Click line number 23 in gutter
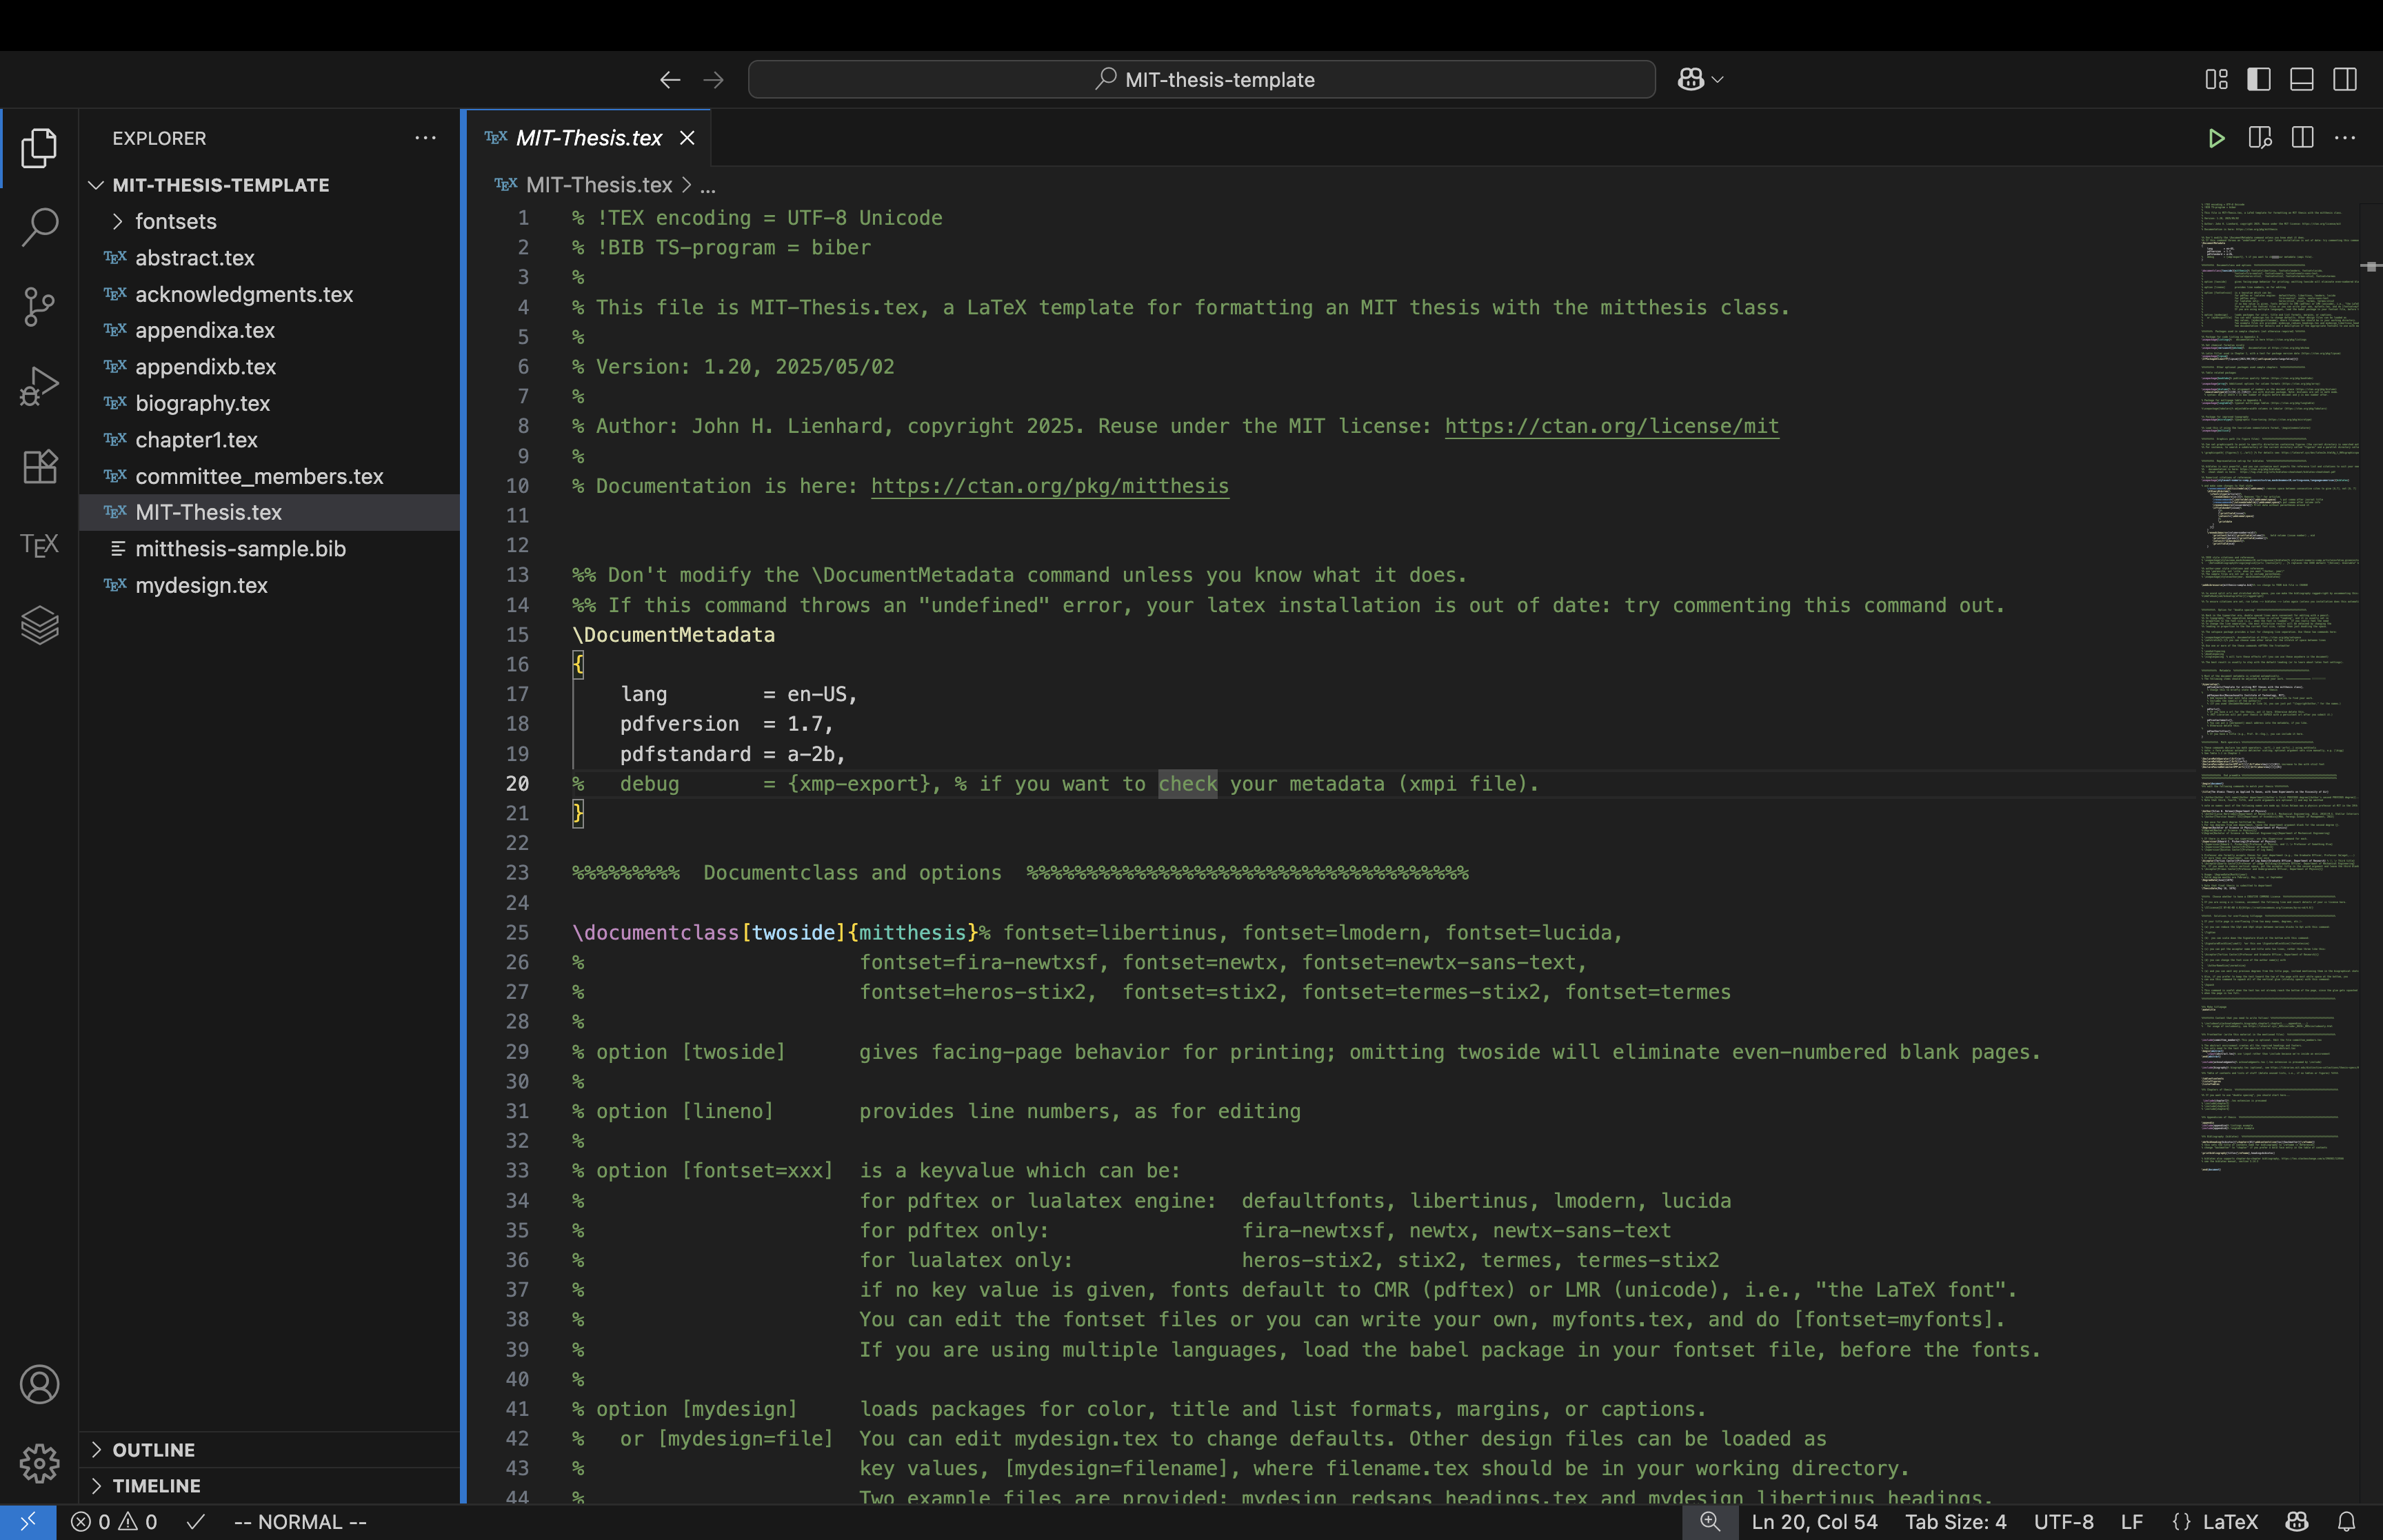Image resolution: width=2383 pixels, height=1540 pixels. (517, 873)
